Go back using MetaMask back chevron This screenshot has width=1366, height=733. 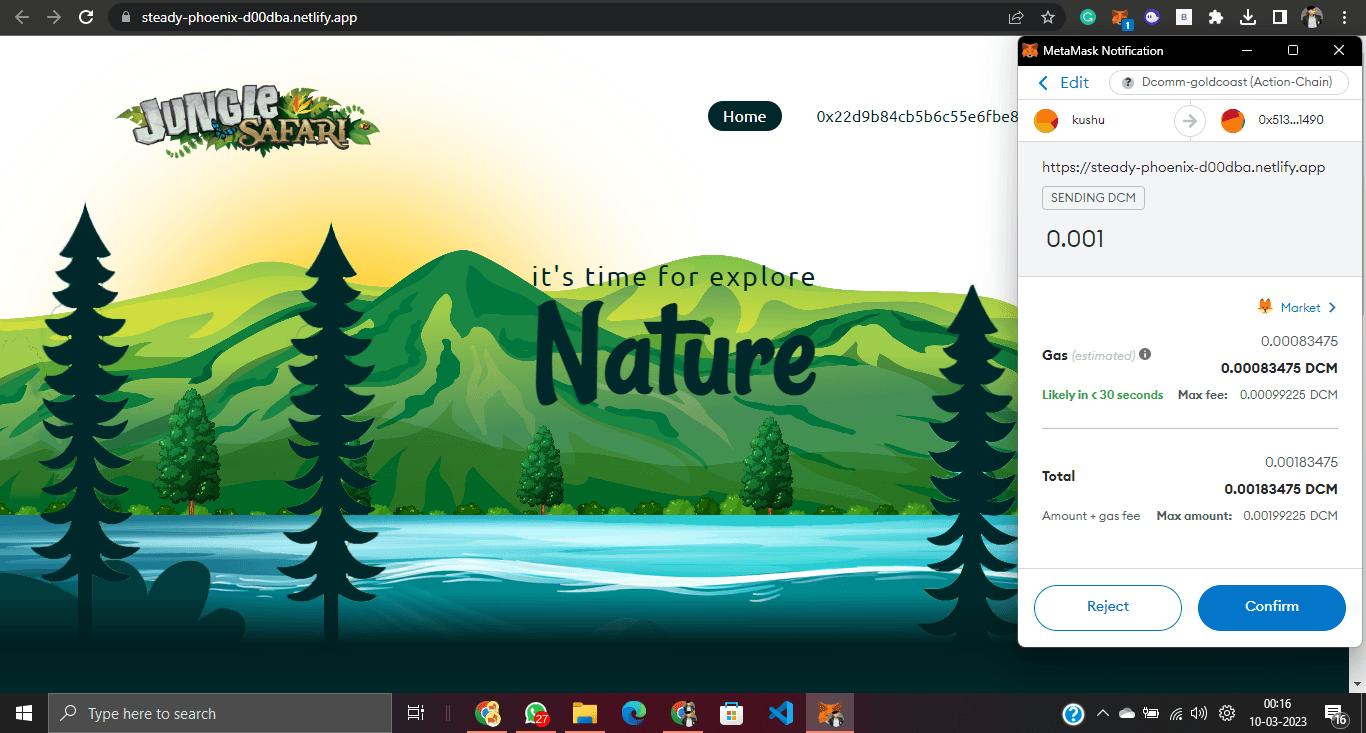click(x=1044, y=83)
